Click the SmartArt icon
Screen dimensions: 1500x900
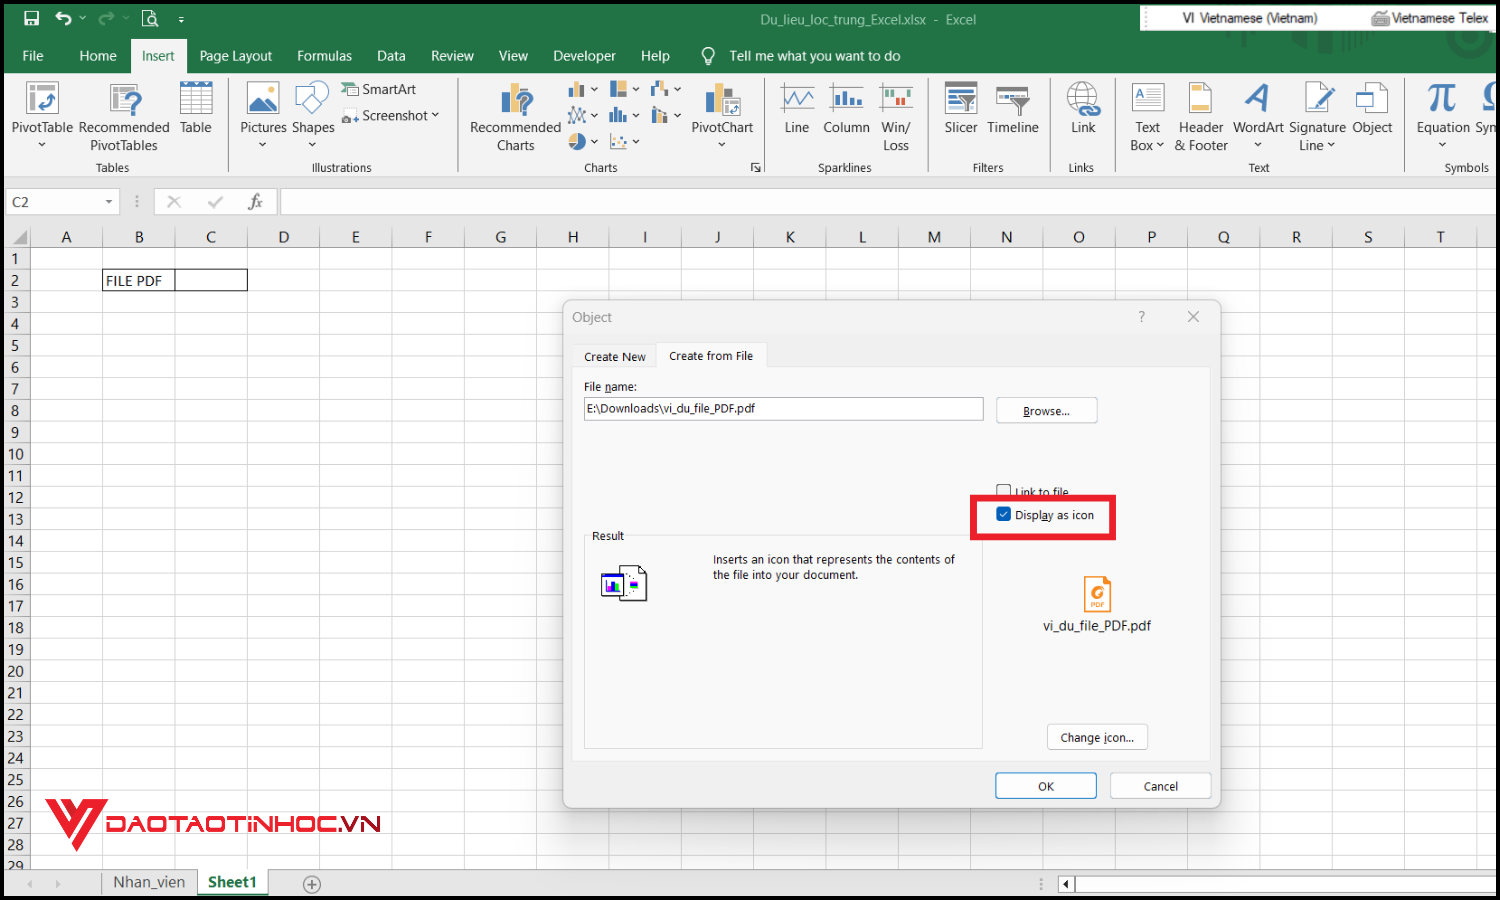pos(351,89)
